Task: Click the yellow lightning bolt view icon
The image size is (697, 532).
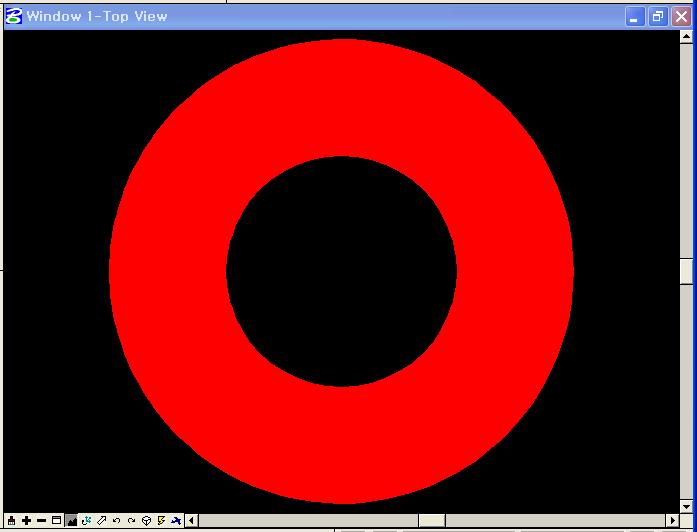Action: pos(161,521)
